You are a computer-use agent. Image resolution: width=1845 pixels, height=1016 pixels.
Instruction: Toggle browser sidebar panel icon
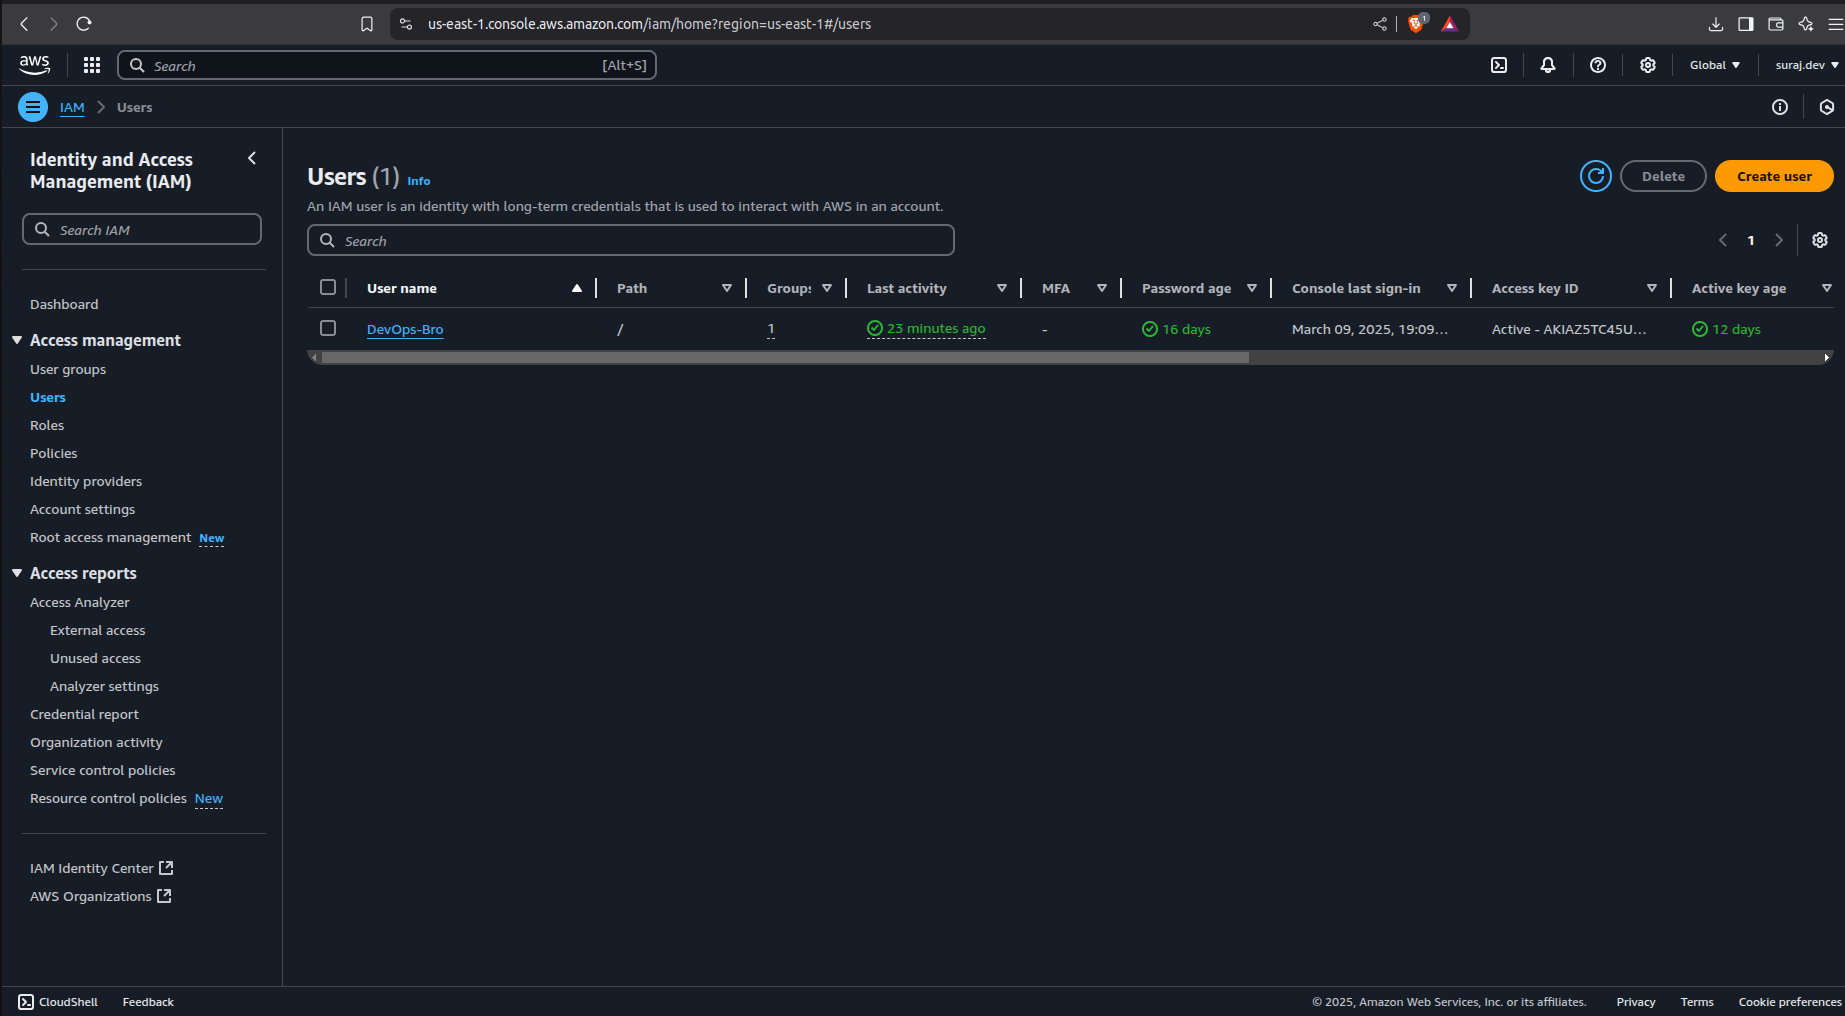[1746, 24]
